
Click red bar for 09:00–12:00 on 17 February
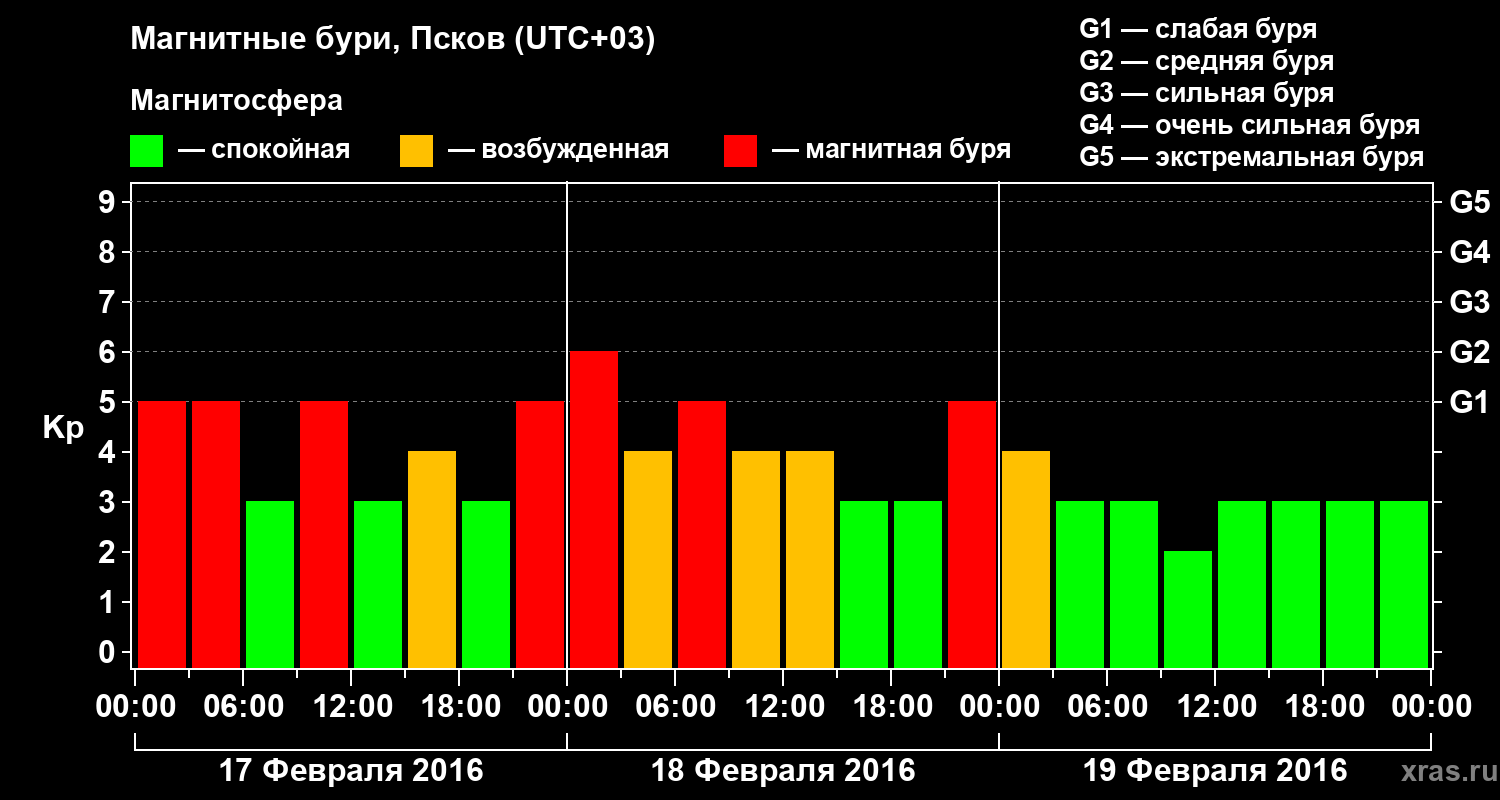324,535
